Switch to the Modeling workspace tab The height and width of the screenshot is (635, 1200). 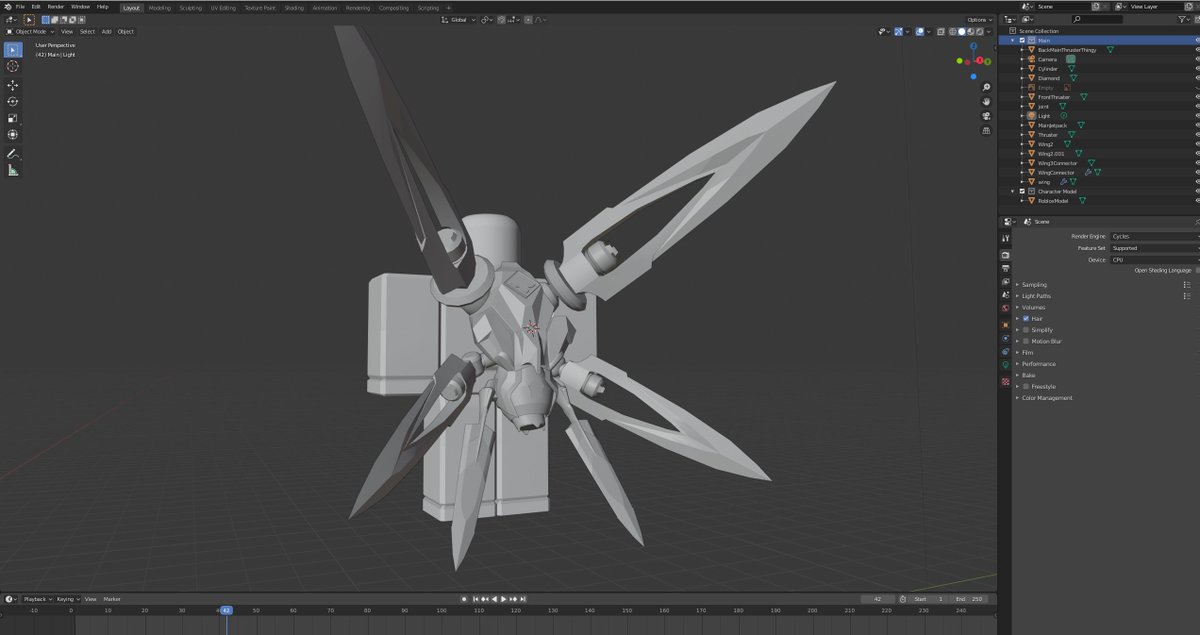[160, 7]
